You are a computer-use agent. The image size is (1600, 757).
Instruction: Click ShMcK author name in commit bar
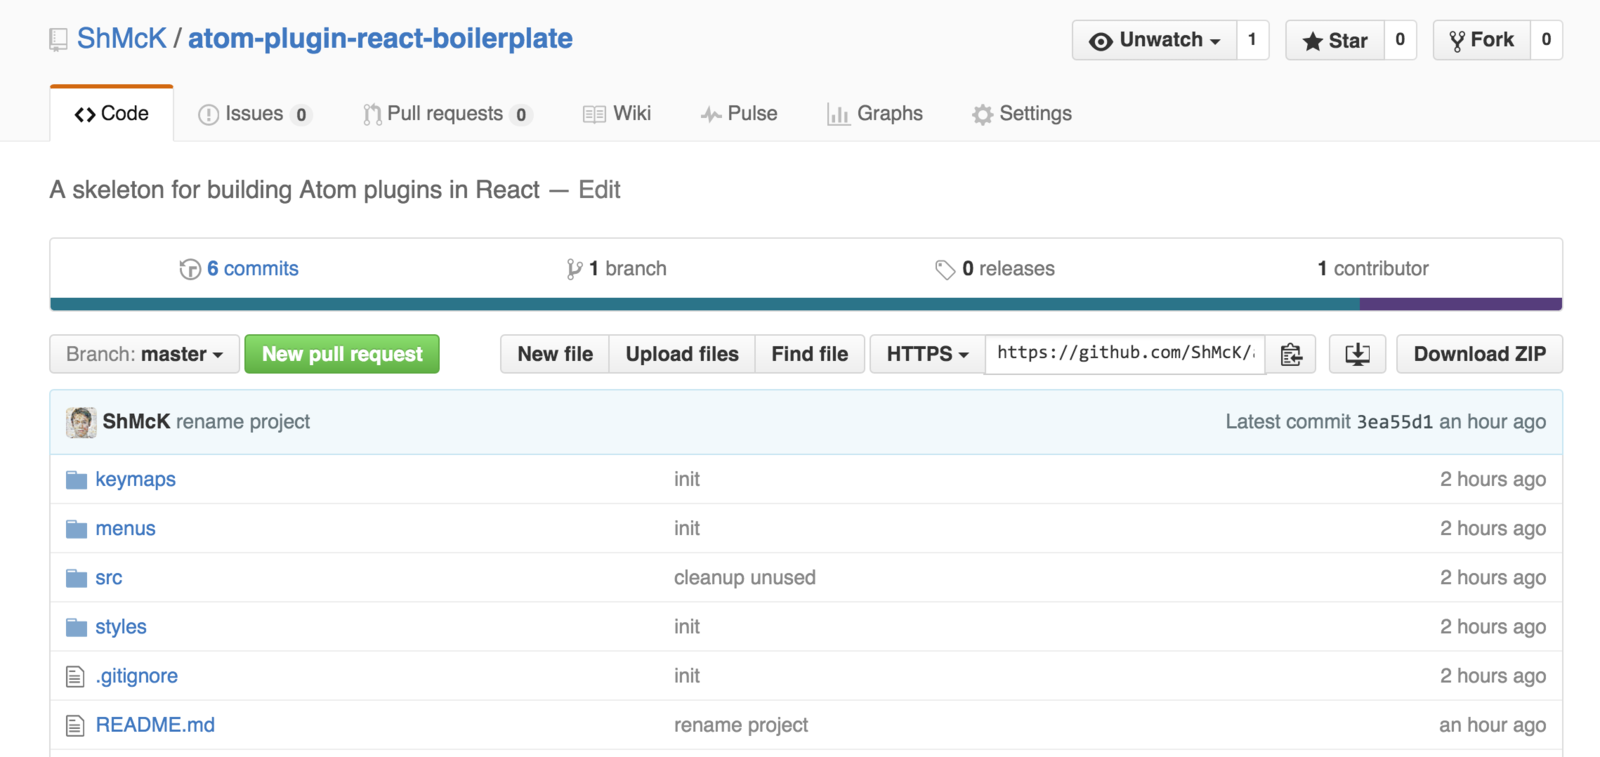(x=136, y=422)
